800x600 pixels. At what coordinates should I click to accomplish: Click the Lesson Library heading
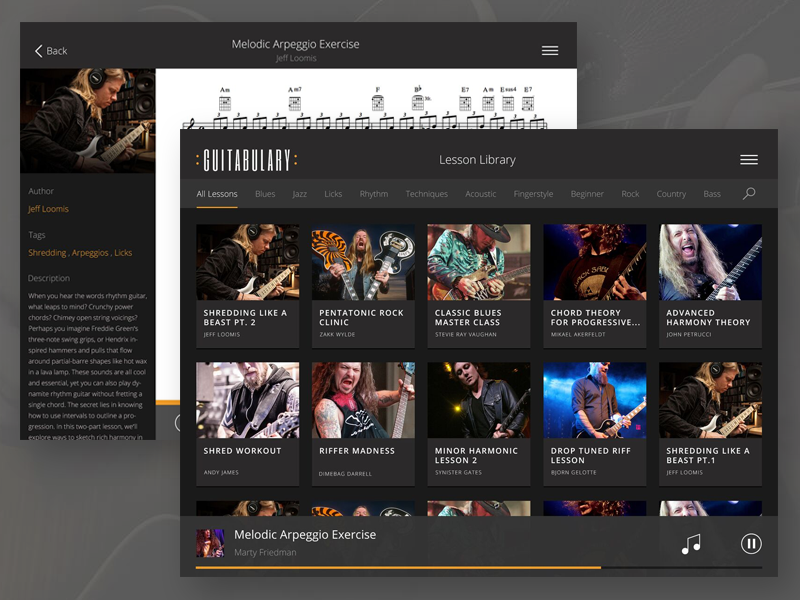(478, 160)
